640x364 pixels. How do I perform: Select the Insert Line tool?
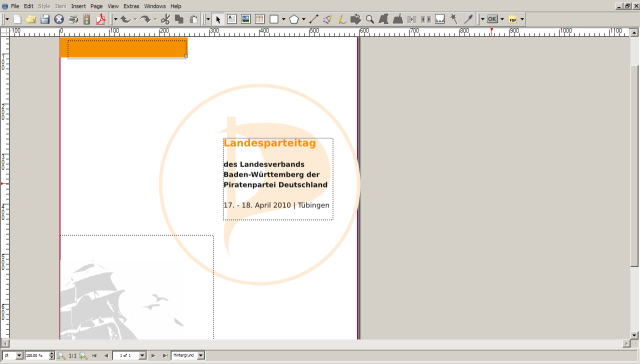314,19
